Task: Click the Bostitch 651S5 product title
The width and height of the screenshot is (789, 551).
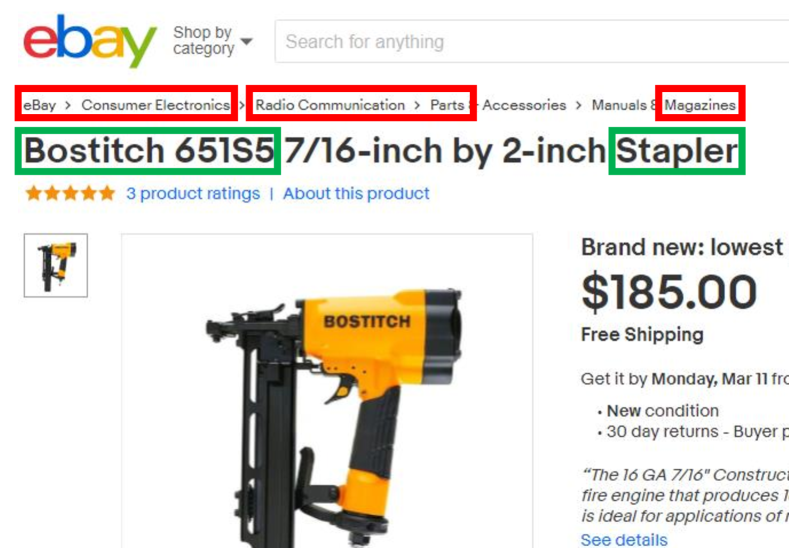Action: tap(381, 150)
